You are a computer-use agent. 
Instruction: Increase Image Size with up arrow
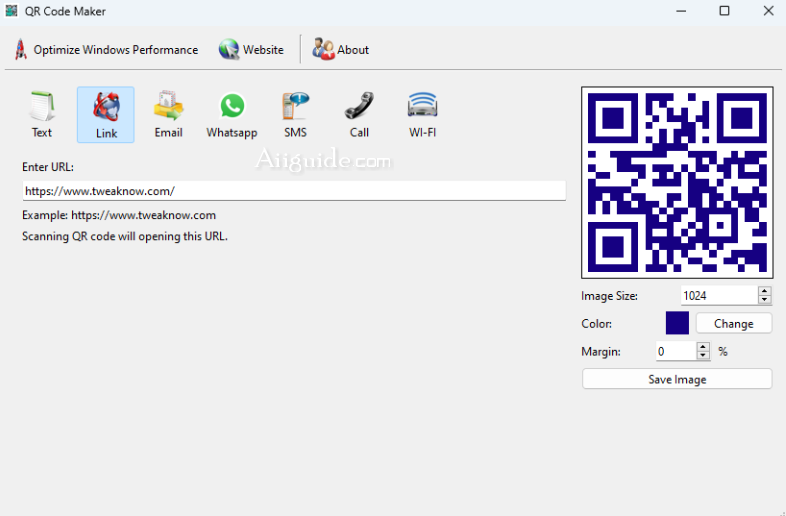coord(764,291)
